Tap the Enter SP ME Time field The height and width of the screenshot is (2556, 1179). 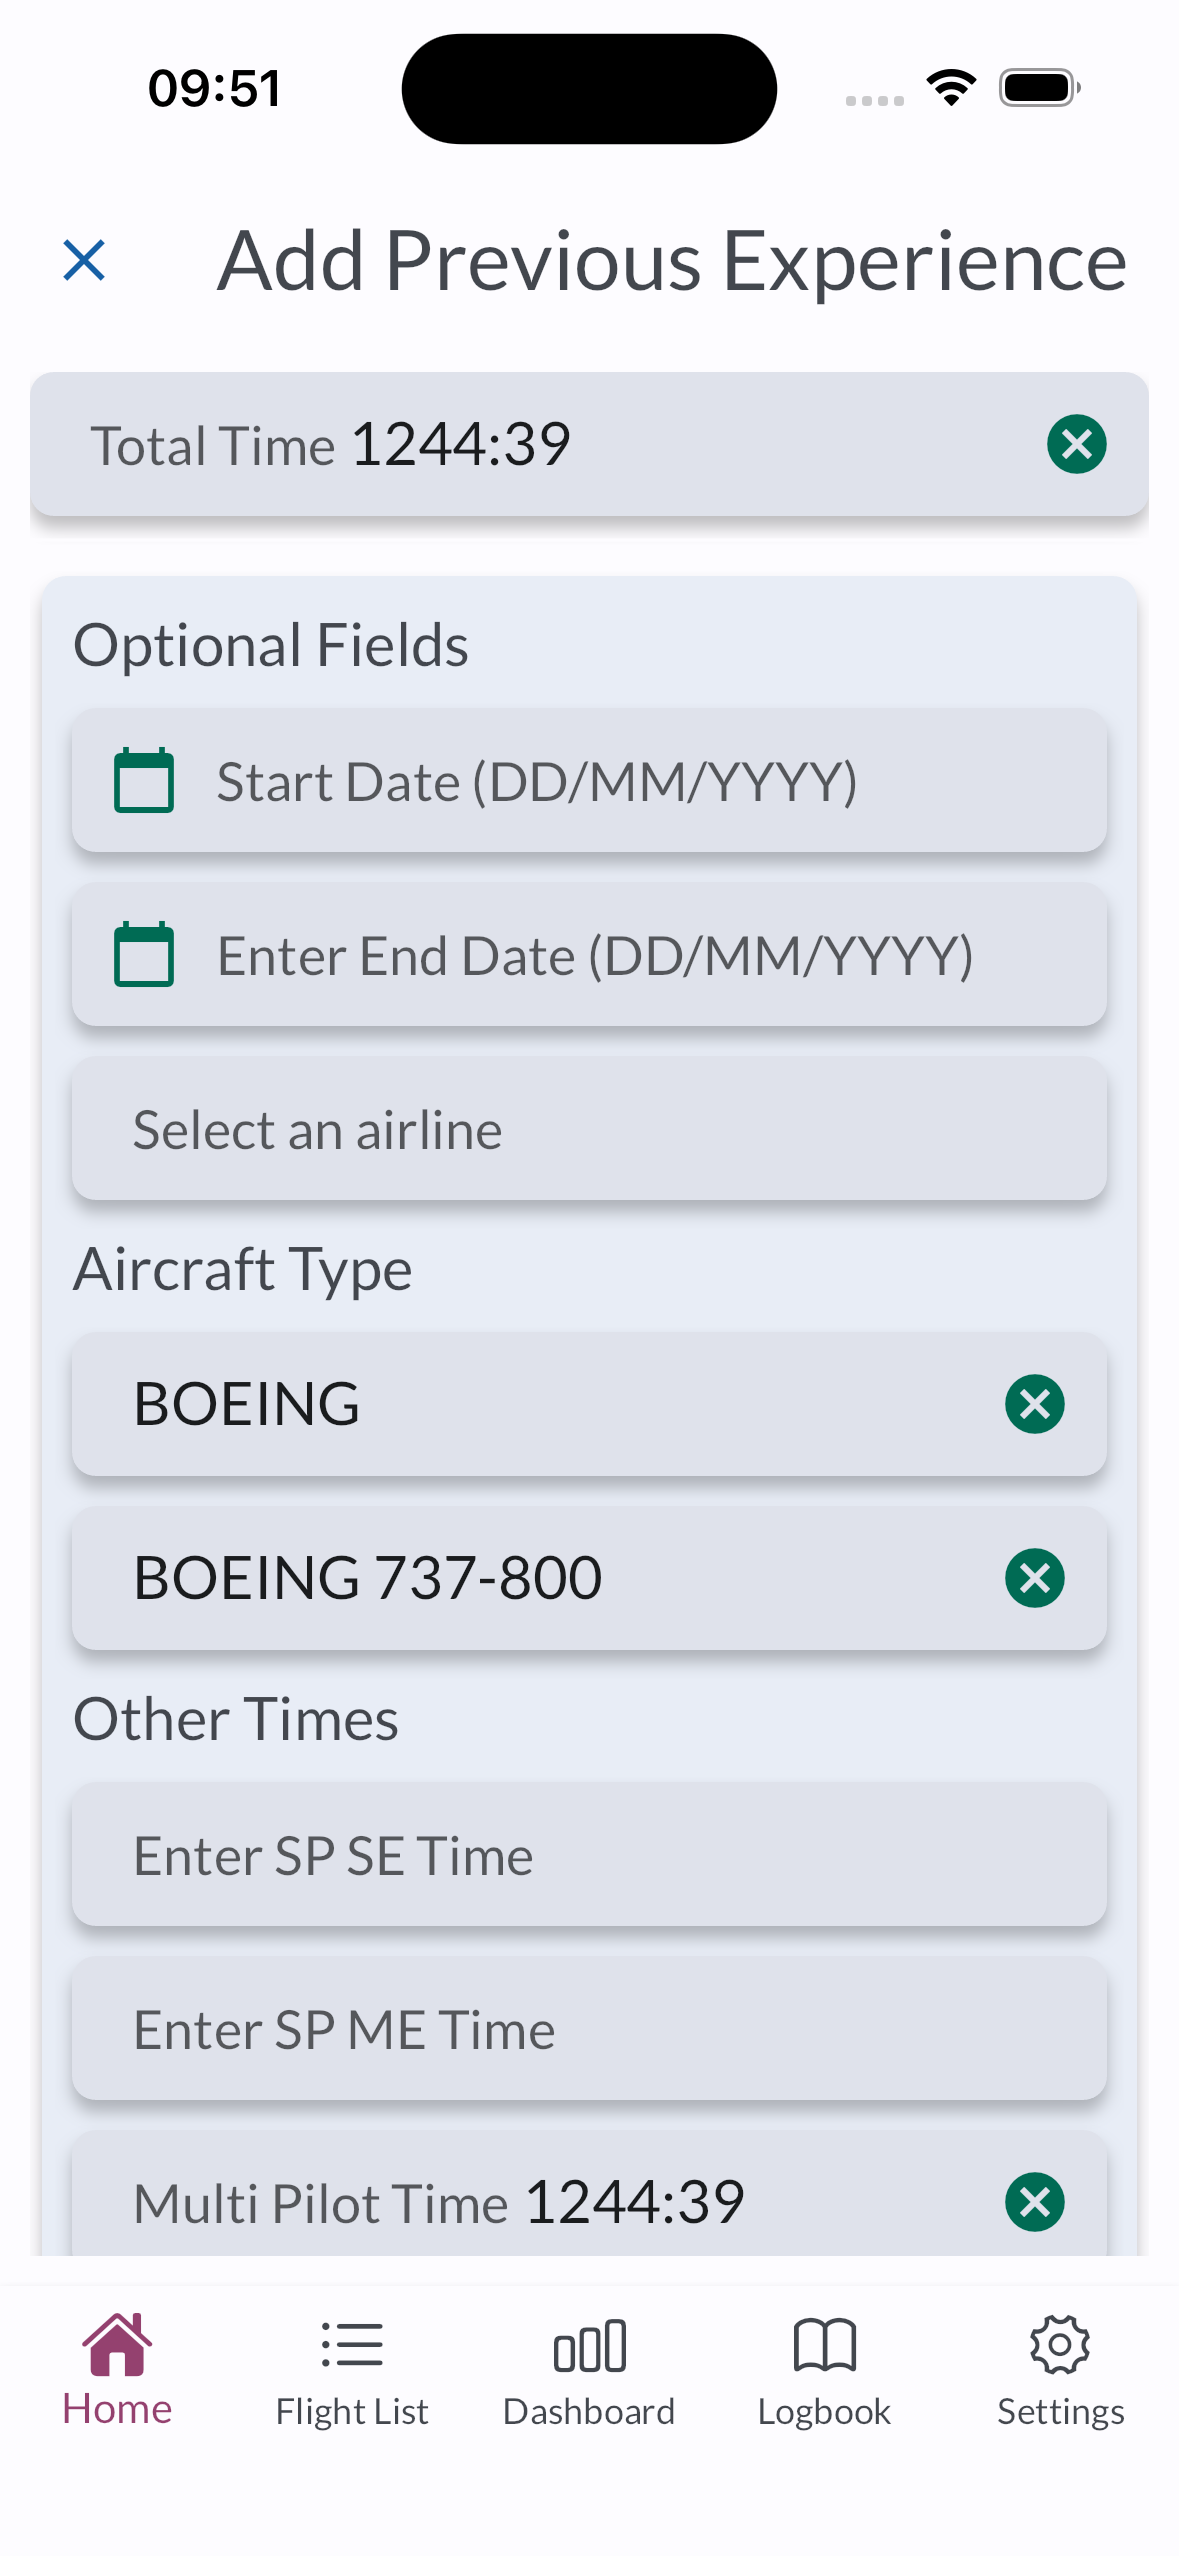click(589, 2030)
